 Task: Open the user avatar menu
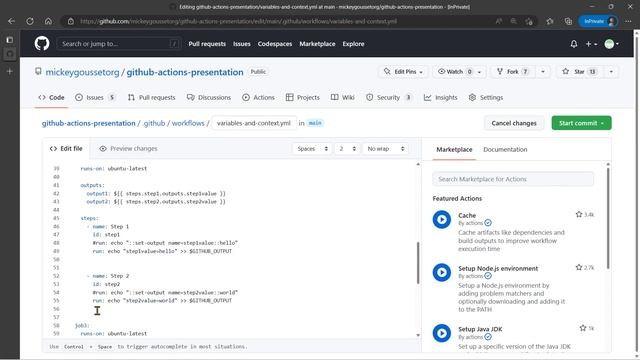[611, 44]
